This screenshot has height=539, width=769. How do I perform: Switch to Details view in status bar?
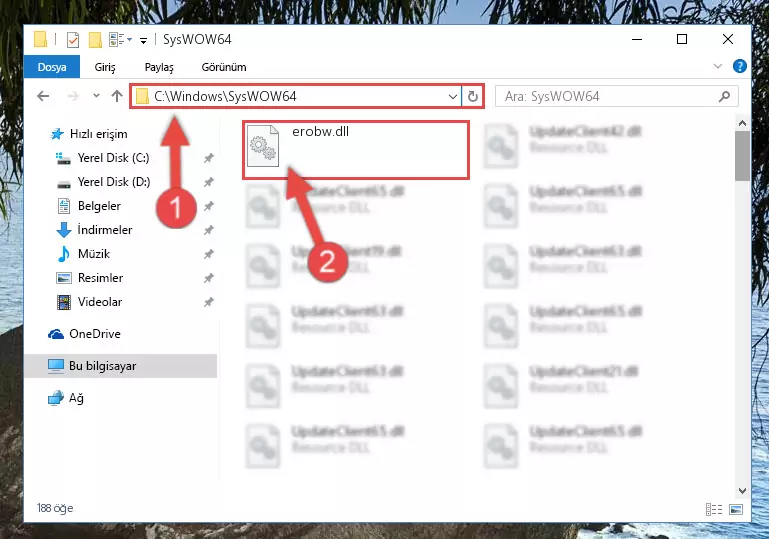coord(714,510)
